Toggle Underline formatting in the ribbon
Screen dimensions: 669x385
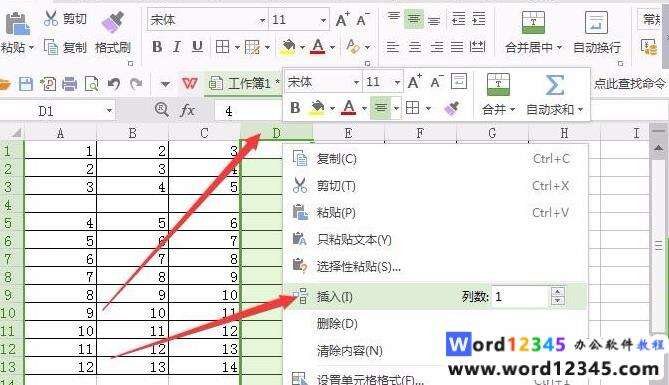tap(197, 47)
